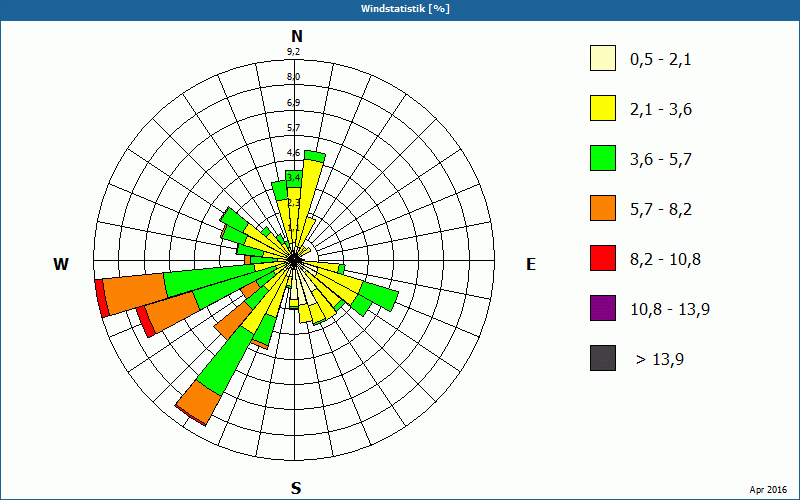Click the S compass label
800x500 pixels.
click(x=296, y=488)
